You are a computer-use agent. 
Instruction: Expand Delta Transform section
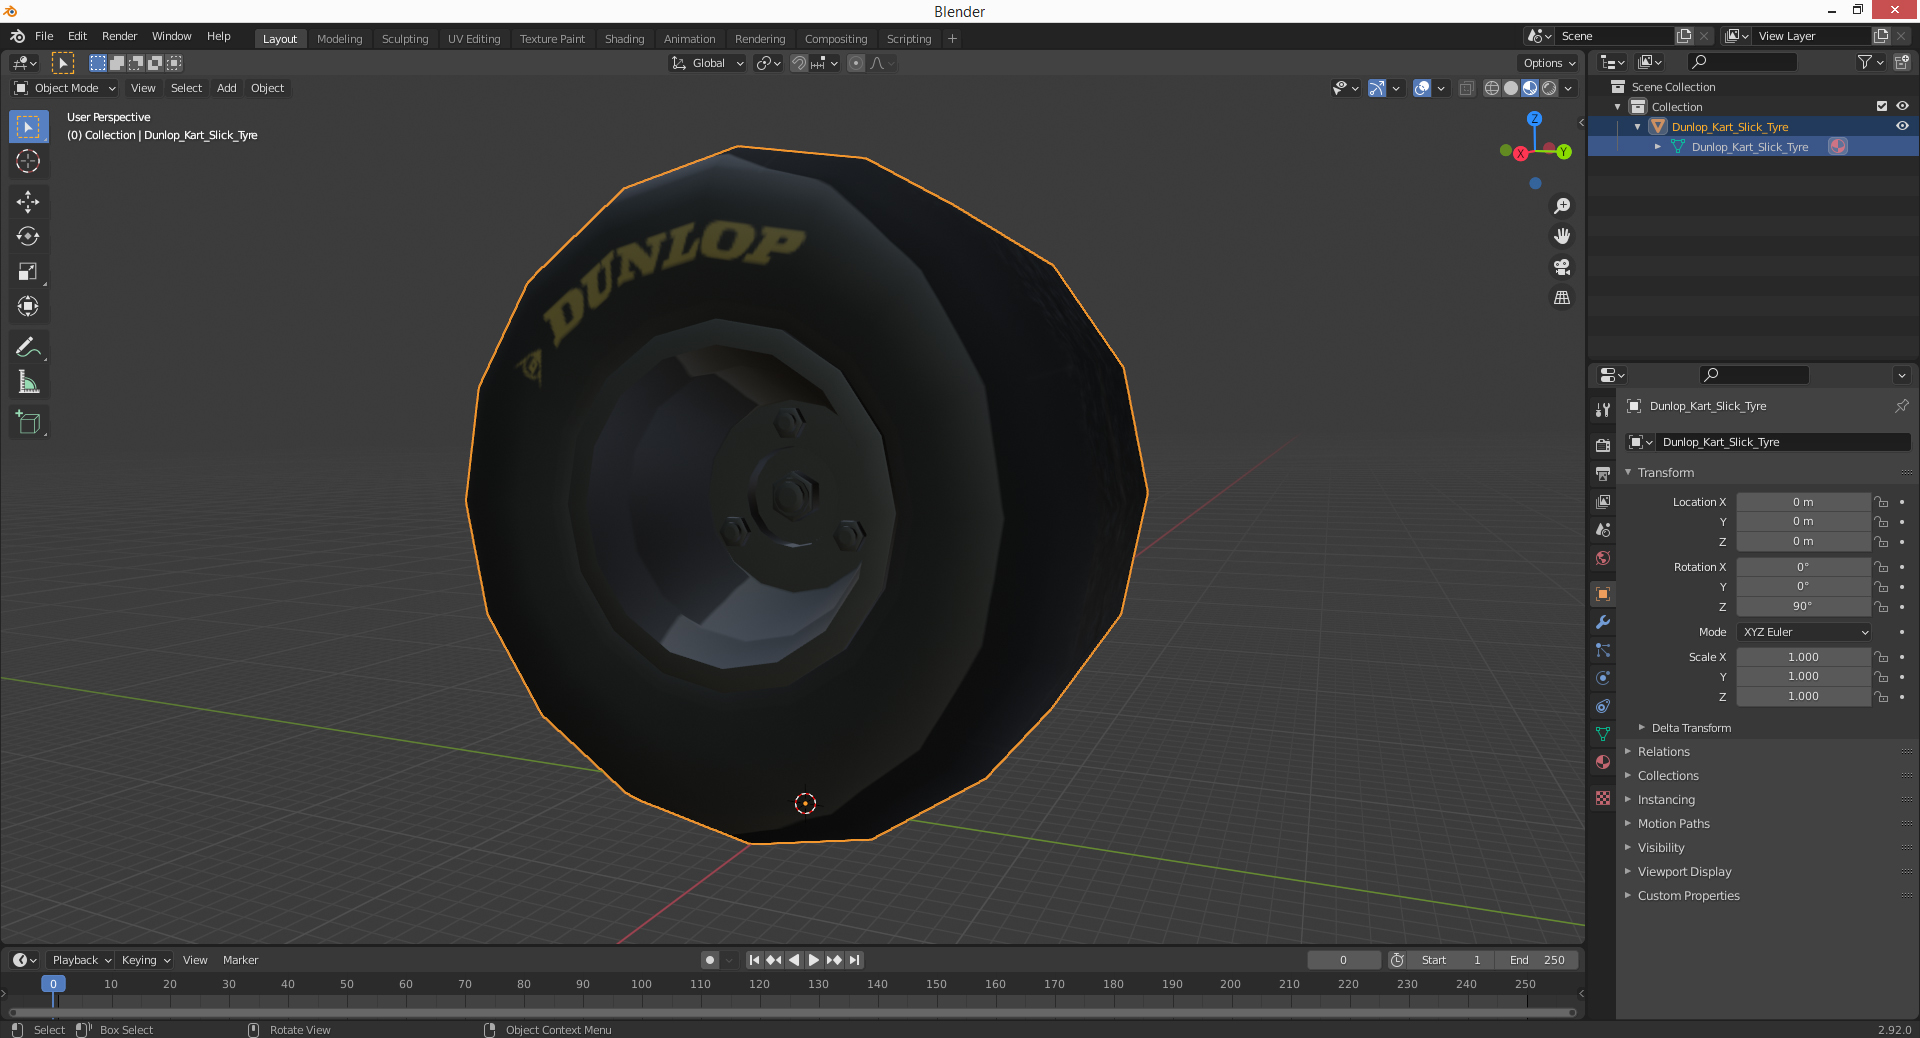[x=1690, y=728]
